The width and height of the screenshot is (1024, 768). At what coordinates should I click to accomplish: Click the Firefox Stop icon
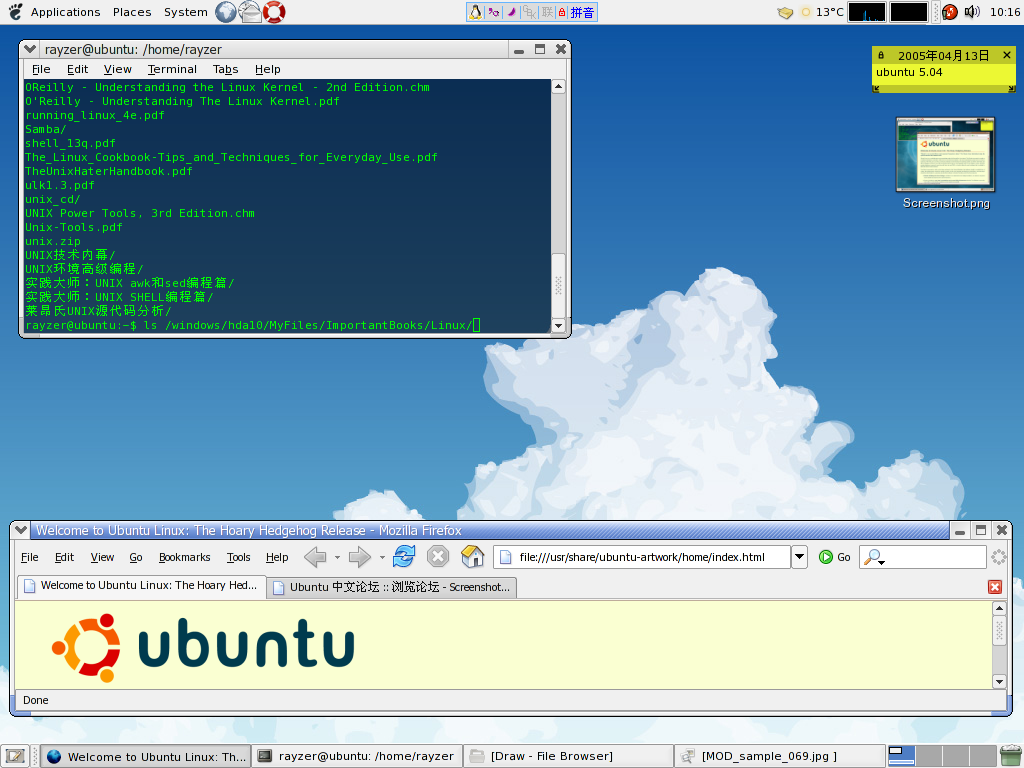438,556
